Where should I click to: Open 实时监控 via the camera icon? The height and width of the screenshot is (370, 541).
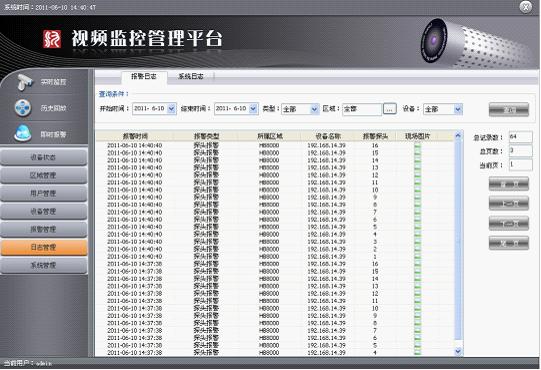[x=24, y=82]
